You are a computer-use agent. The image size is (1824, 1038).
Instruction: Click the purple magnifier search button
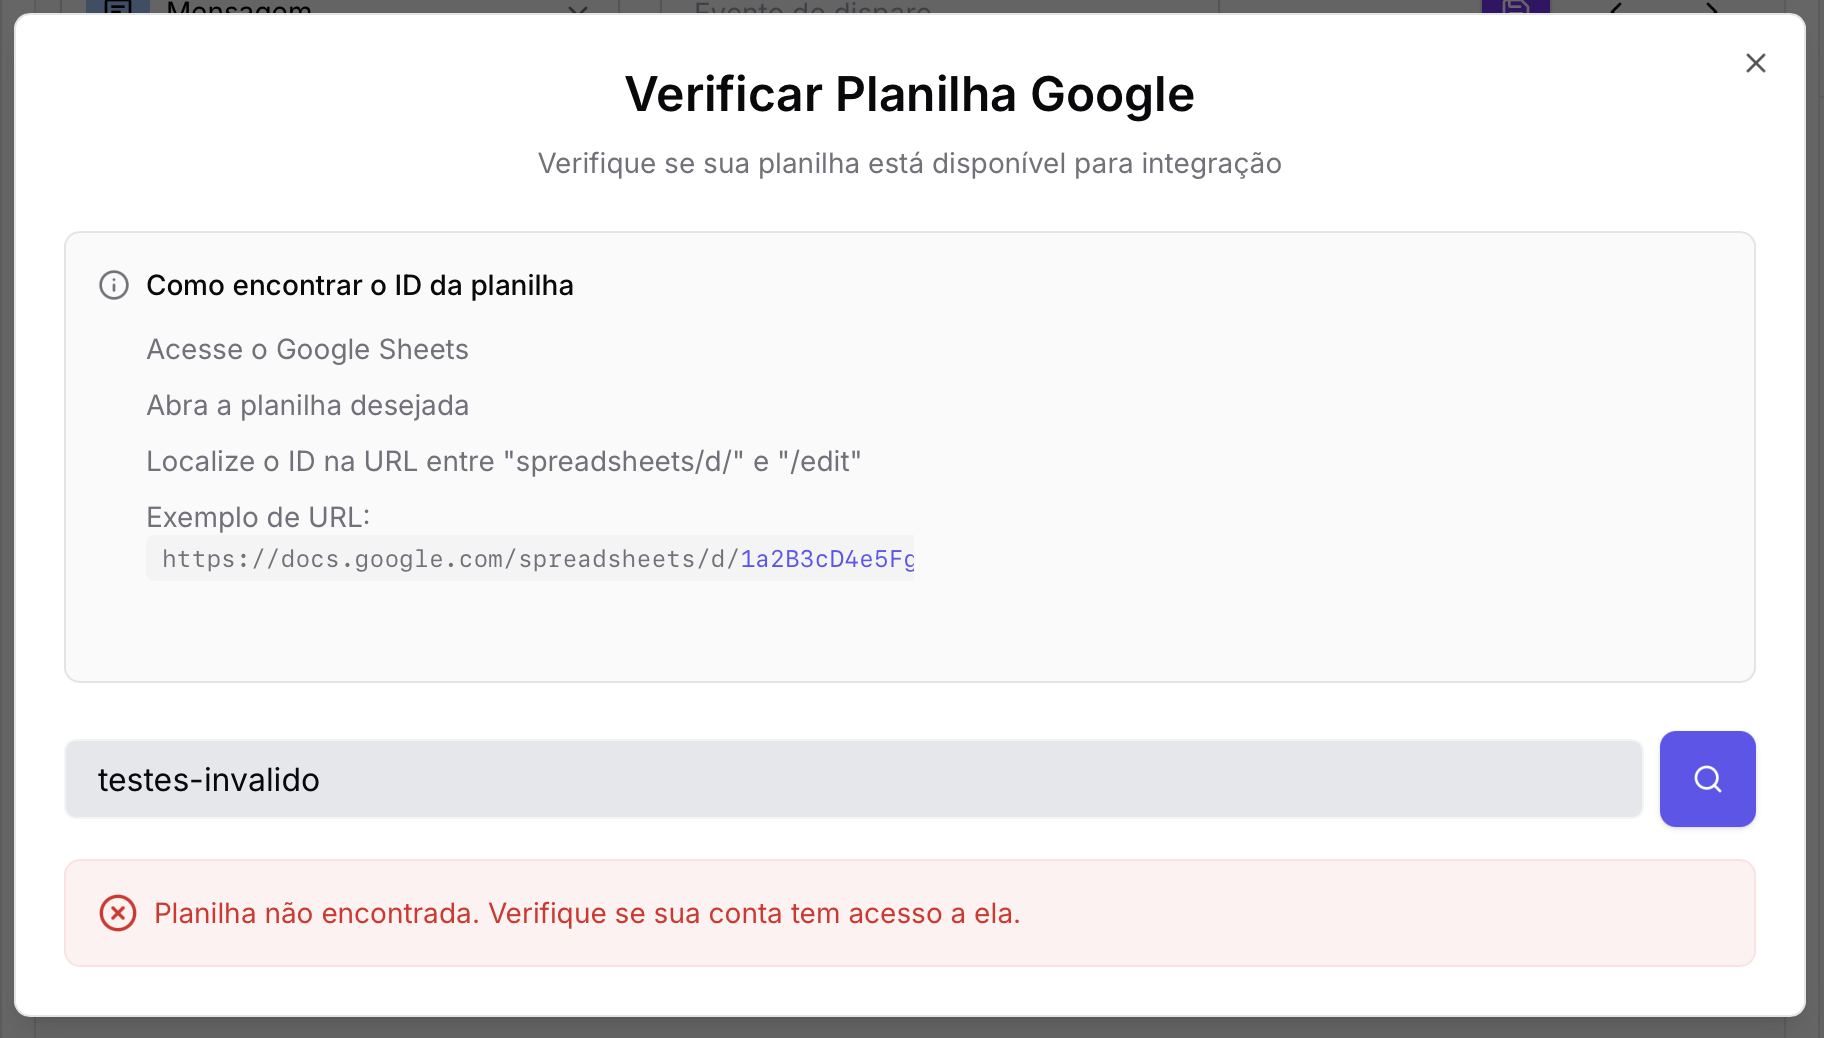pos(1707,779)
